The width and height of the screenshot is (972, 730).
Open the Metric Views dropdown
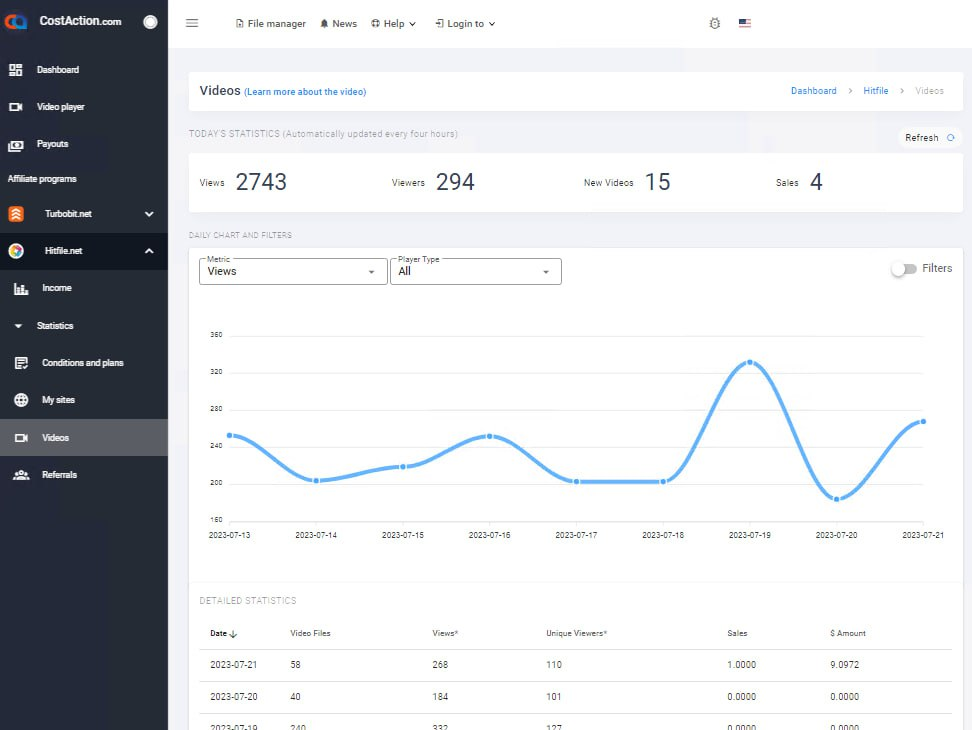(293, 271)
